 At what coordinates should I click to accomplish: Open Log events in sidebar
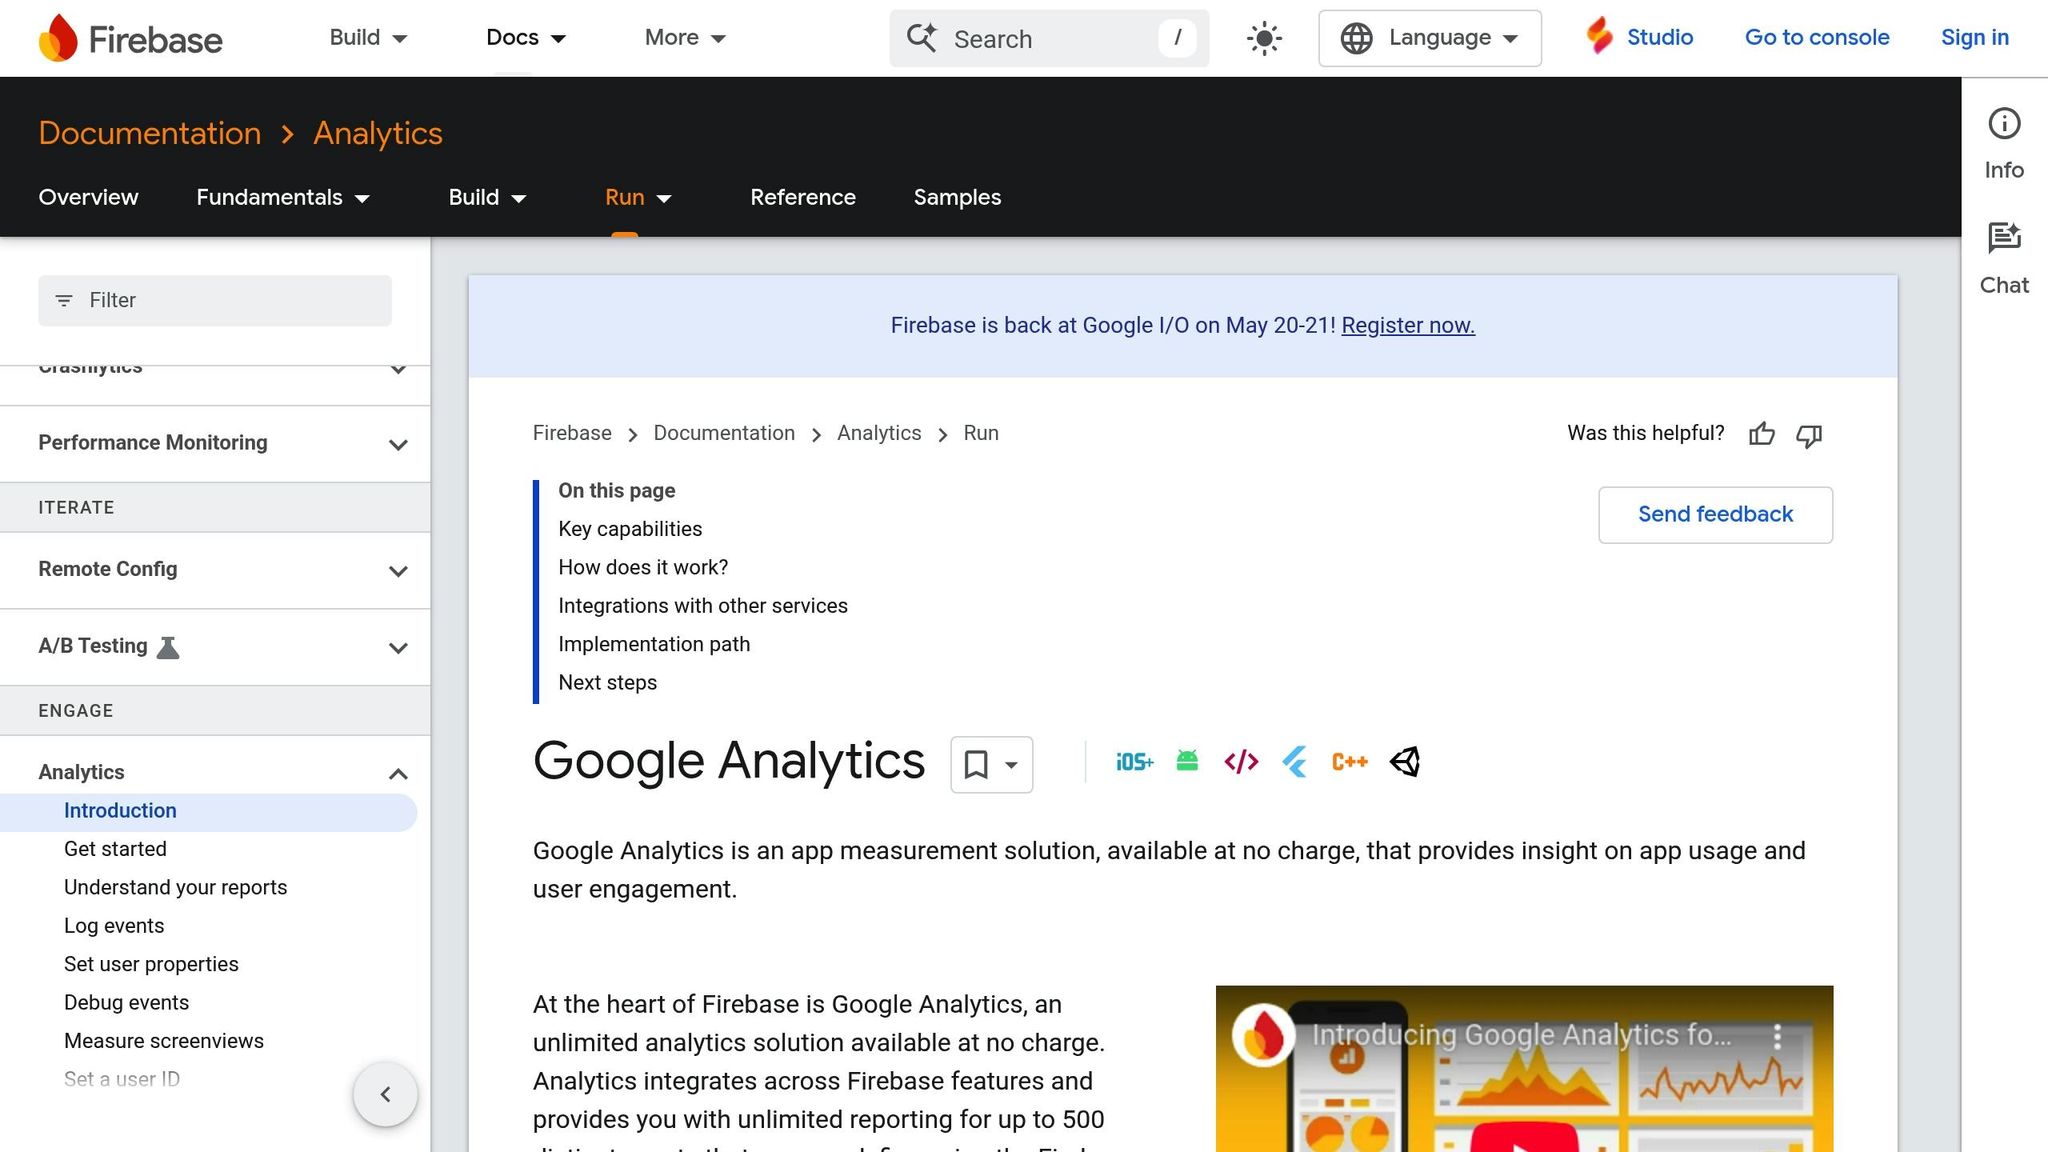point(114,926)
